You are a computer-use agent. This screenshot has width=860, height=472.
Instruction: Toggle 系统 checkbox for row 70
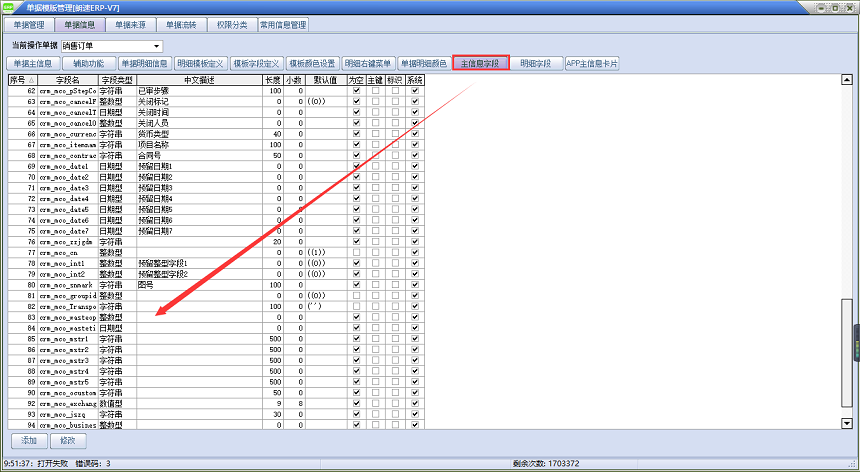[415, 177]
